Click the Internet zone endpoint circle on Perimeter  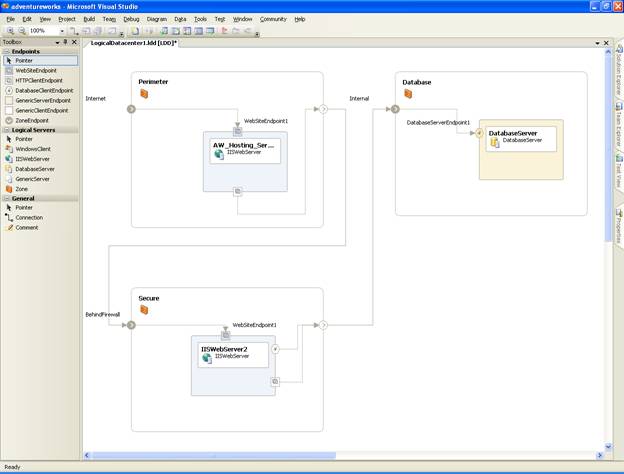tap(131, 109)
